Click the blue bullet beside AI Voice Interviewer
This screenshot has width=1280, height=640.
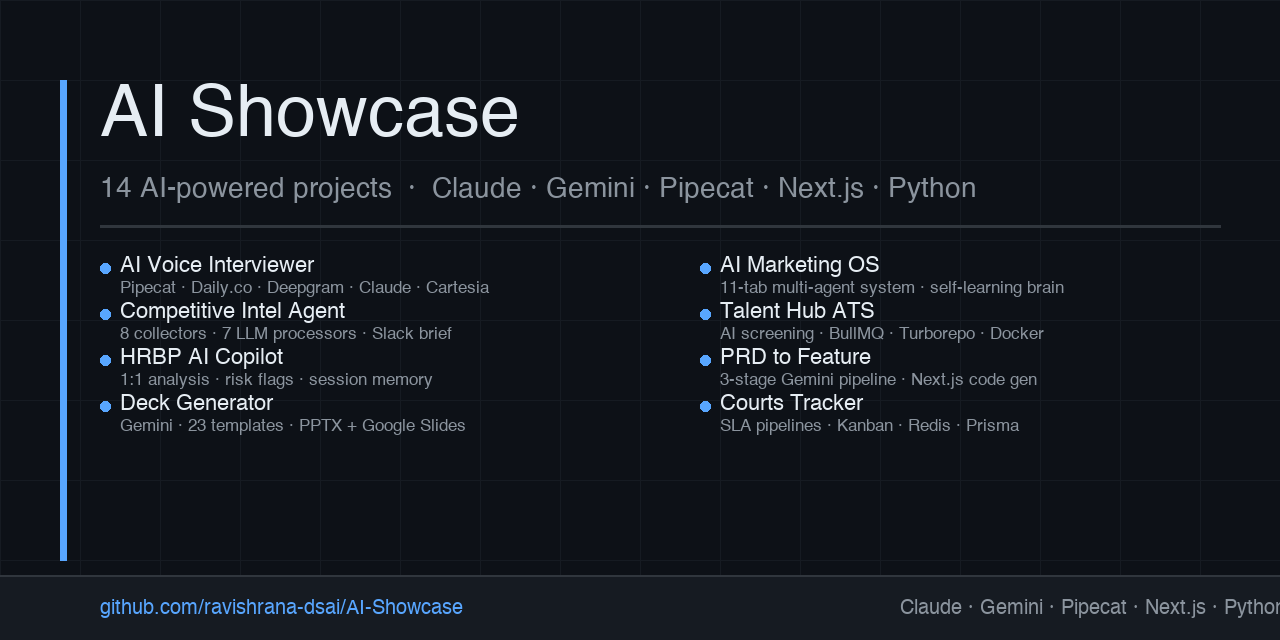coord(105,268)
